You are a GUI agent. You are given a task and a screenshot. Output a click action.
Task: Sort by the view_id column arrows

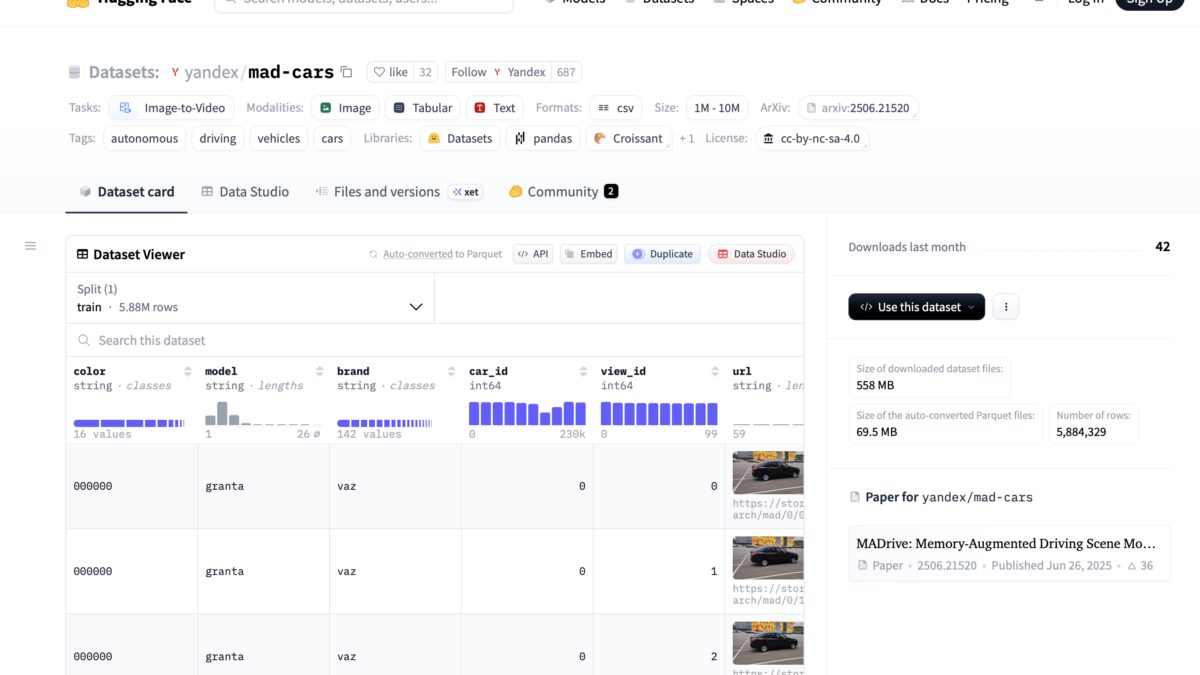[715, 372]
